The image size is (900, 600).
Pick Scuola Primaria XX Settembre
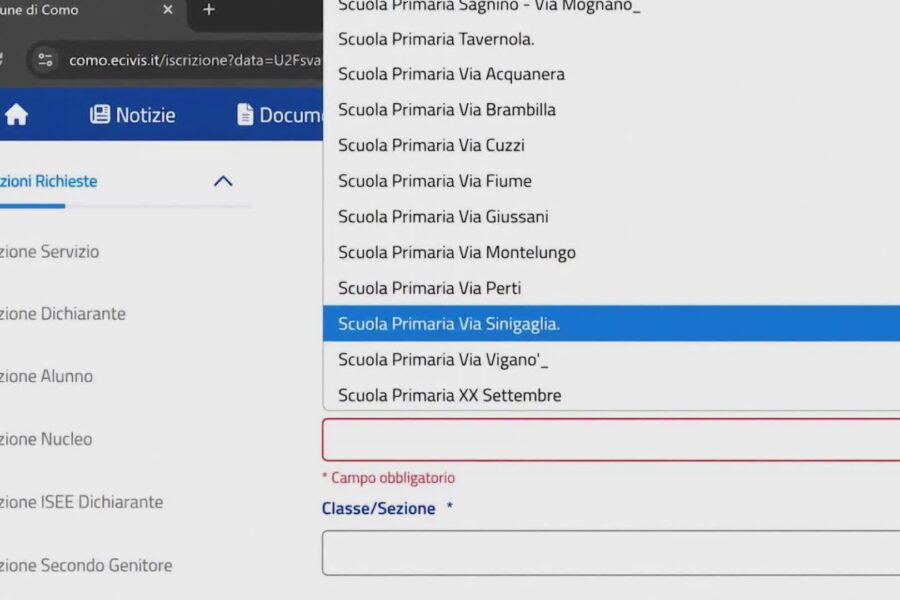coord(611,395)
